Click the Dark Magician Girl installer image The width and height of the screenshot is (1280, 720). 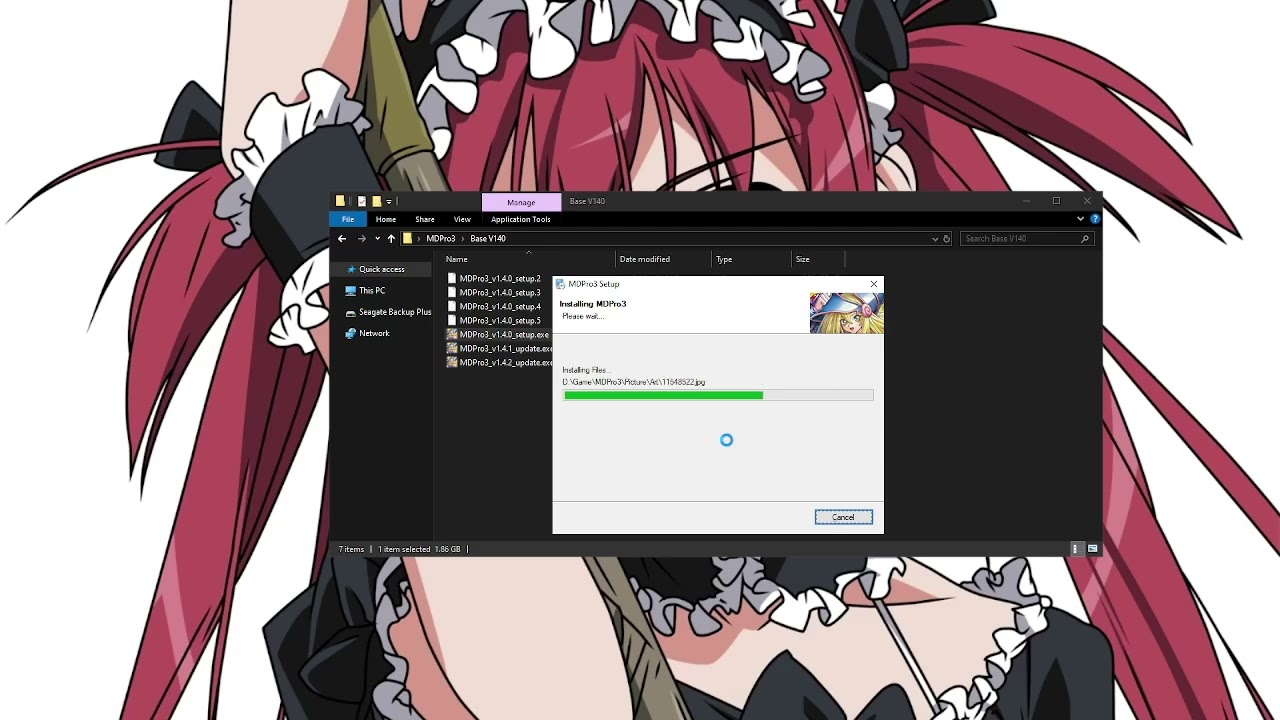[846, 313]
